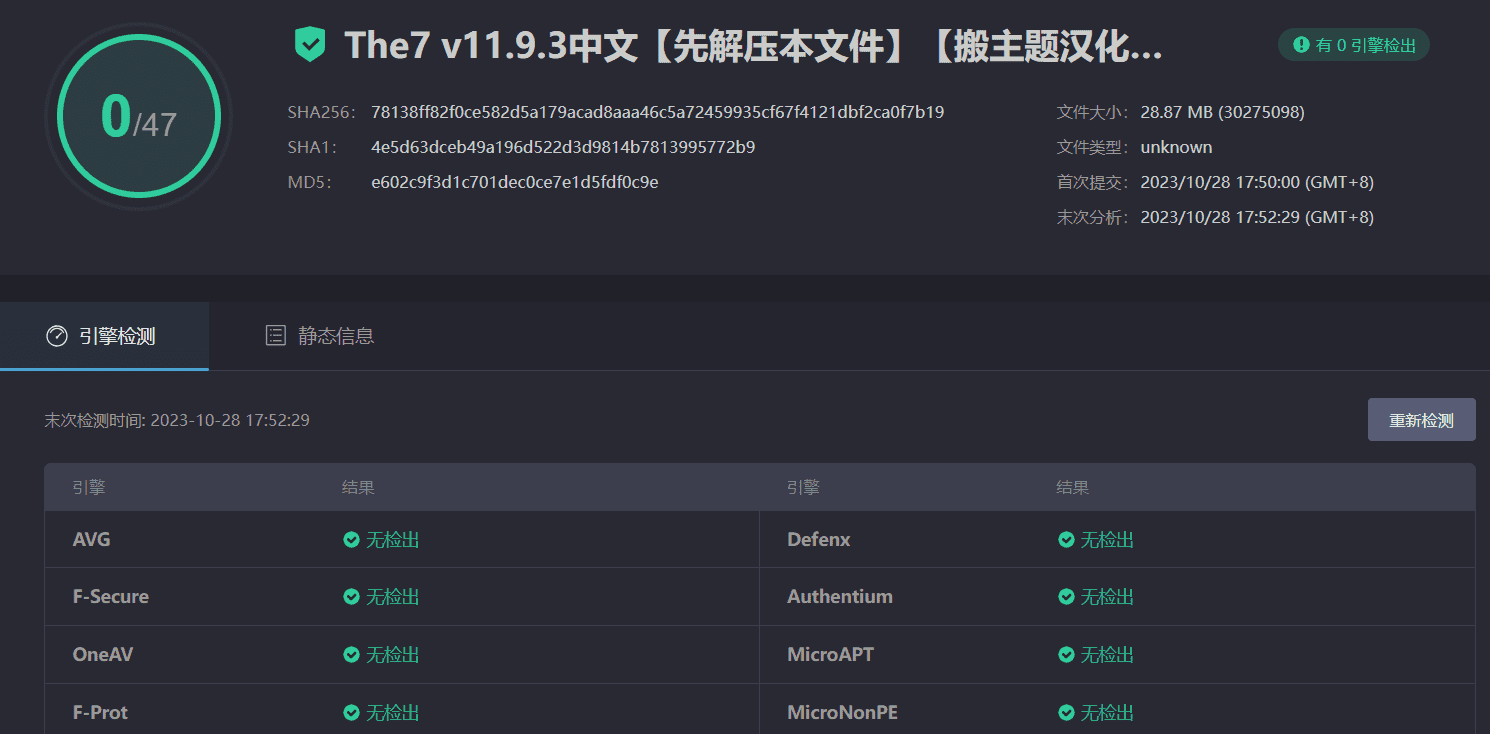Switch to the 引擎检测 tab
Viewport: 1490px width, 734px height.
104,336
